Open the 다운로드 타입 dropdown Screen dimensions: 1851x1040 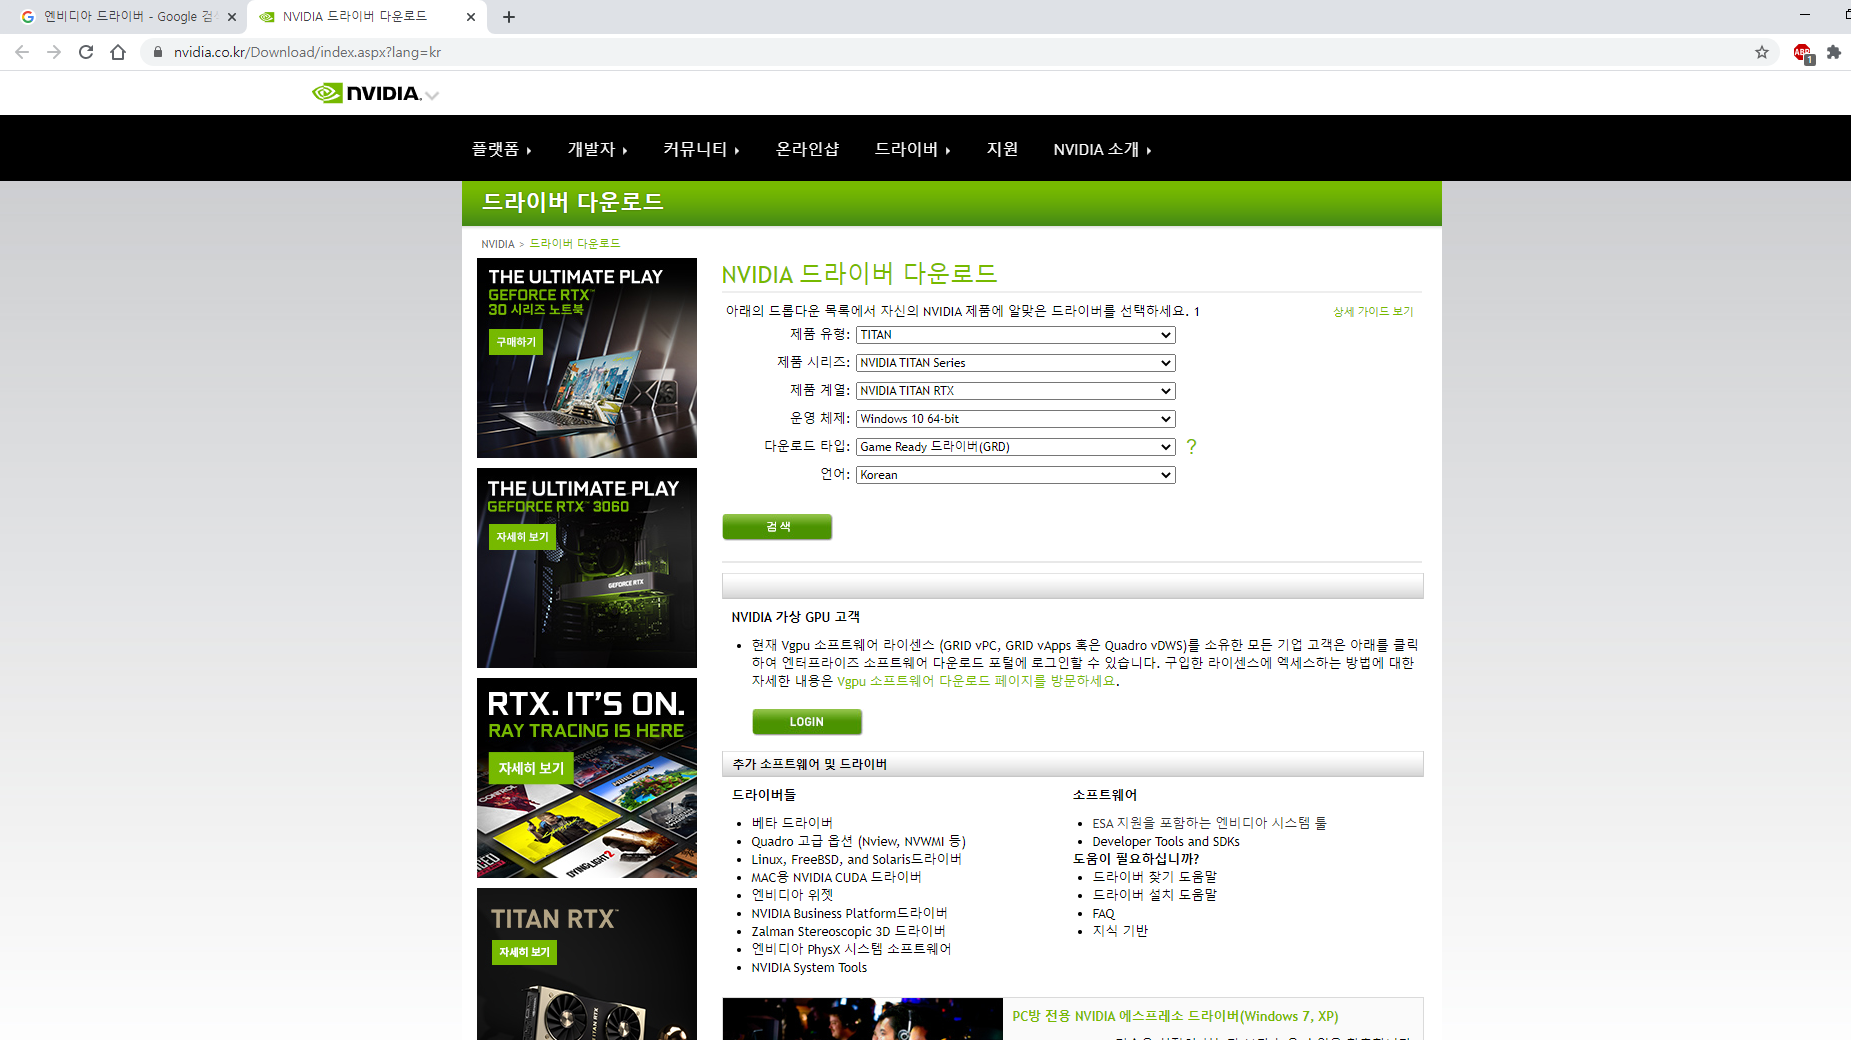(1015, 447)
